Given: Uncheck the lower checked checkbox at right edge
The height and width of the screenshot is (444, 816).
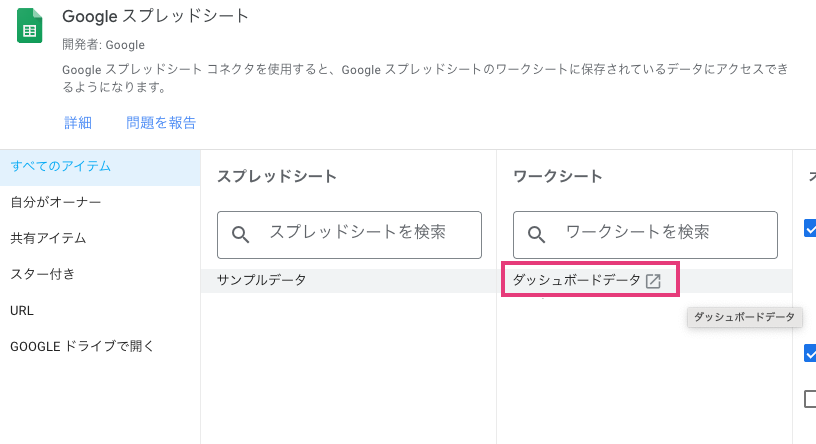Looking at the screenshot, I should tap(810, 353).
